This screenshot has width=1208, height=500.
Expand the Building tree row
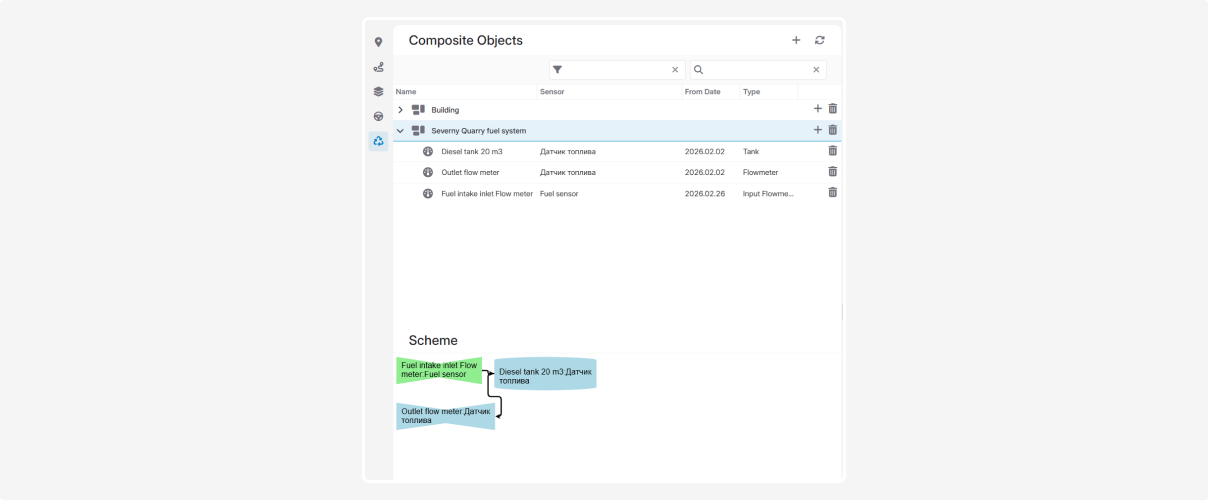[x=401, y=110]
